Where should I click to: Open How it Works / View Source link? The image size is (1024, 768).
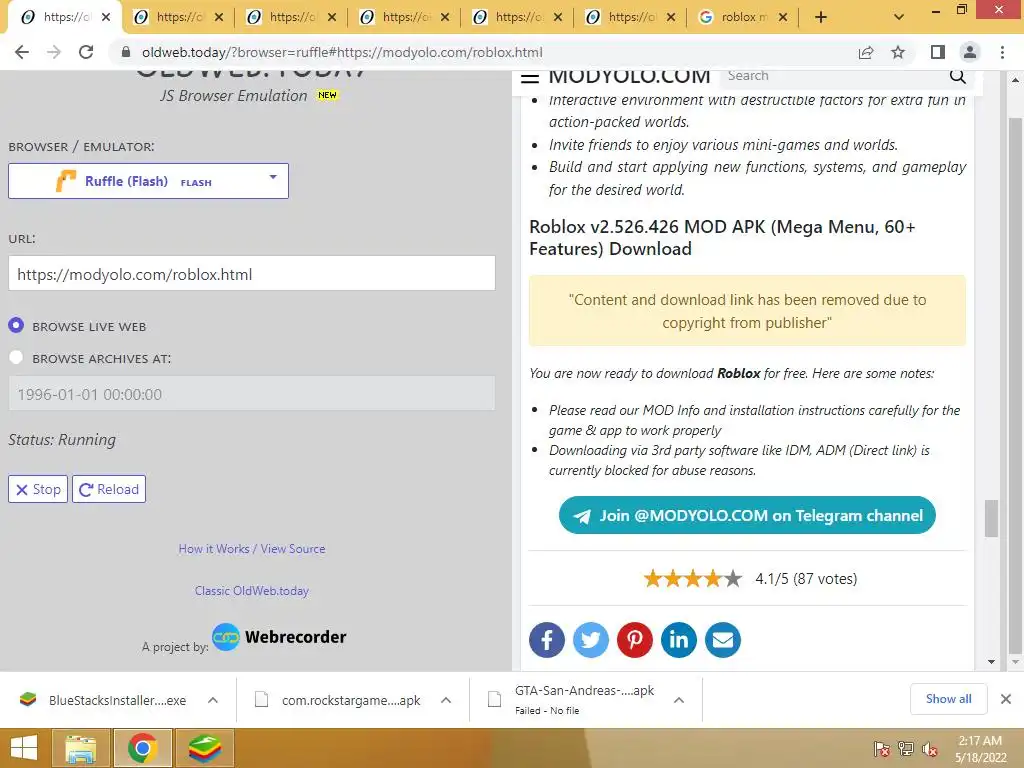[x=252, y=549]
